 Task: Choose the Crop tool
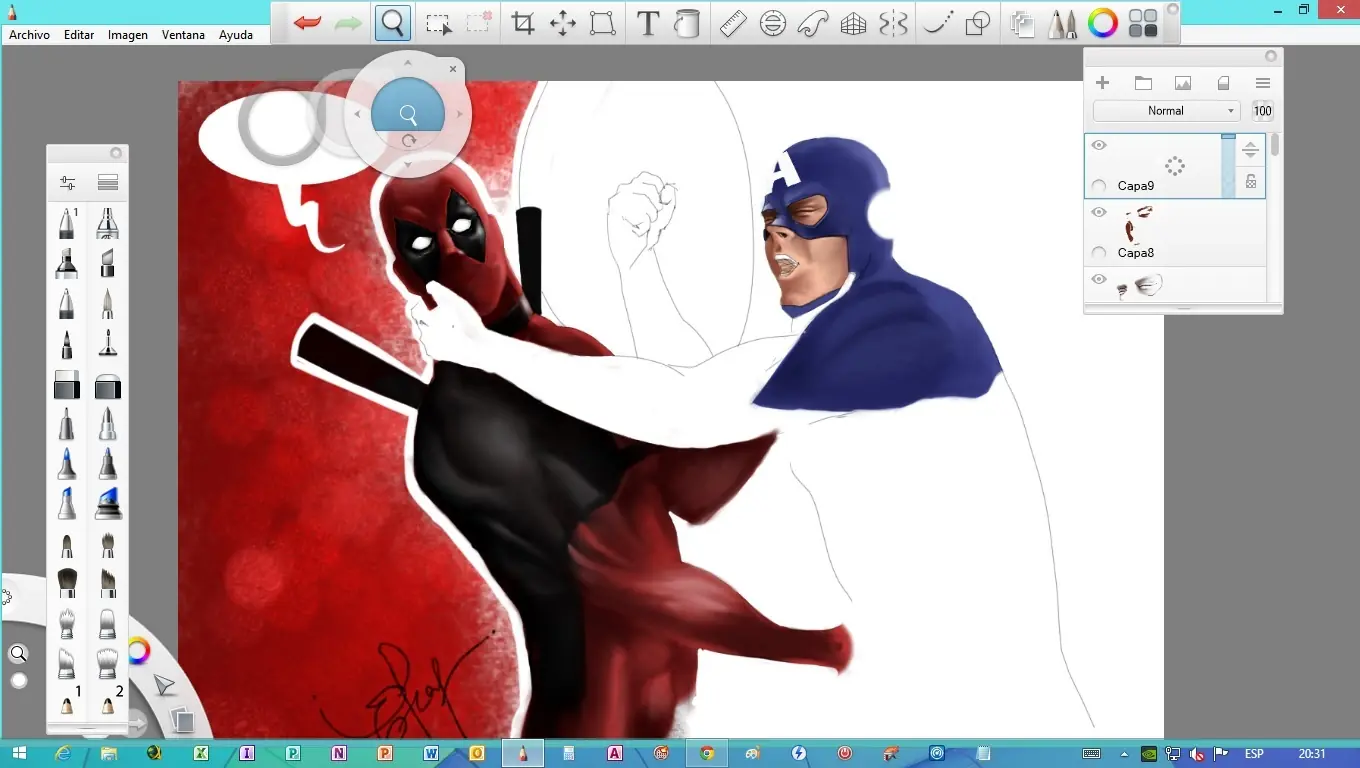[x=522, y=23]
